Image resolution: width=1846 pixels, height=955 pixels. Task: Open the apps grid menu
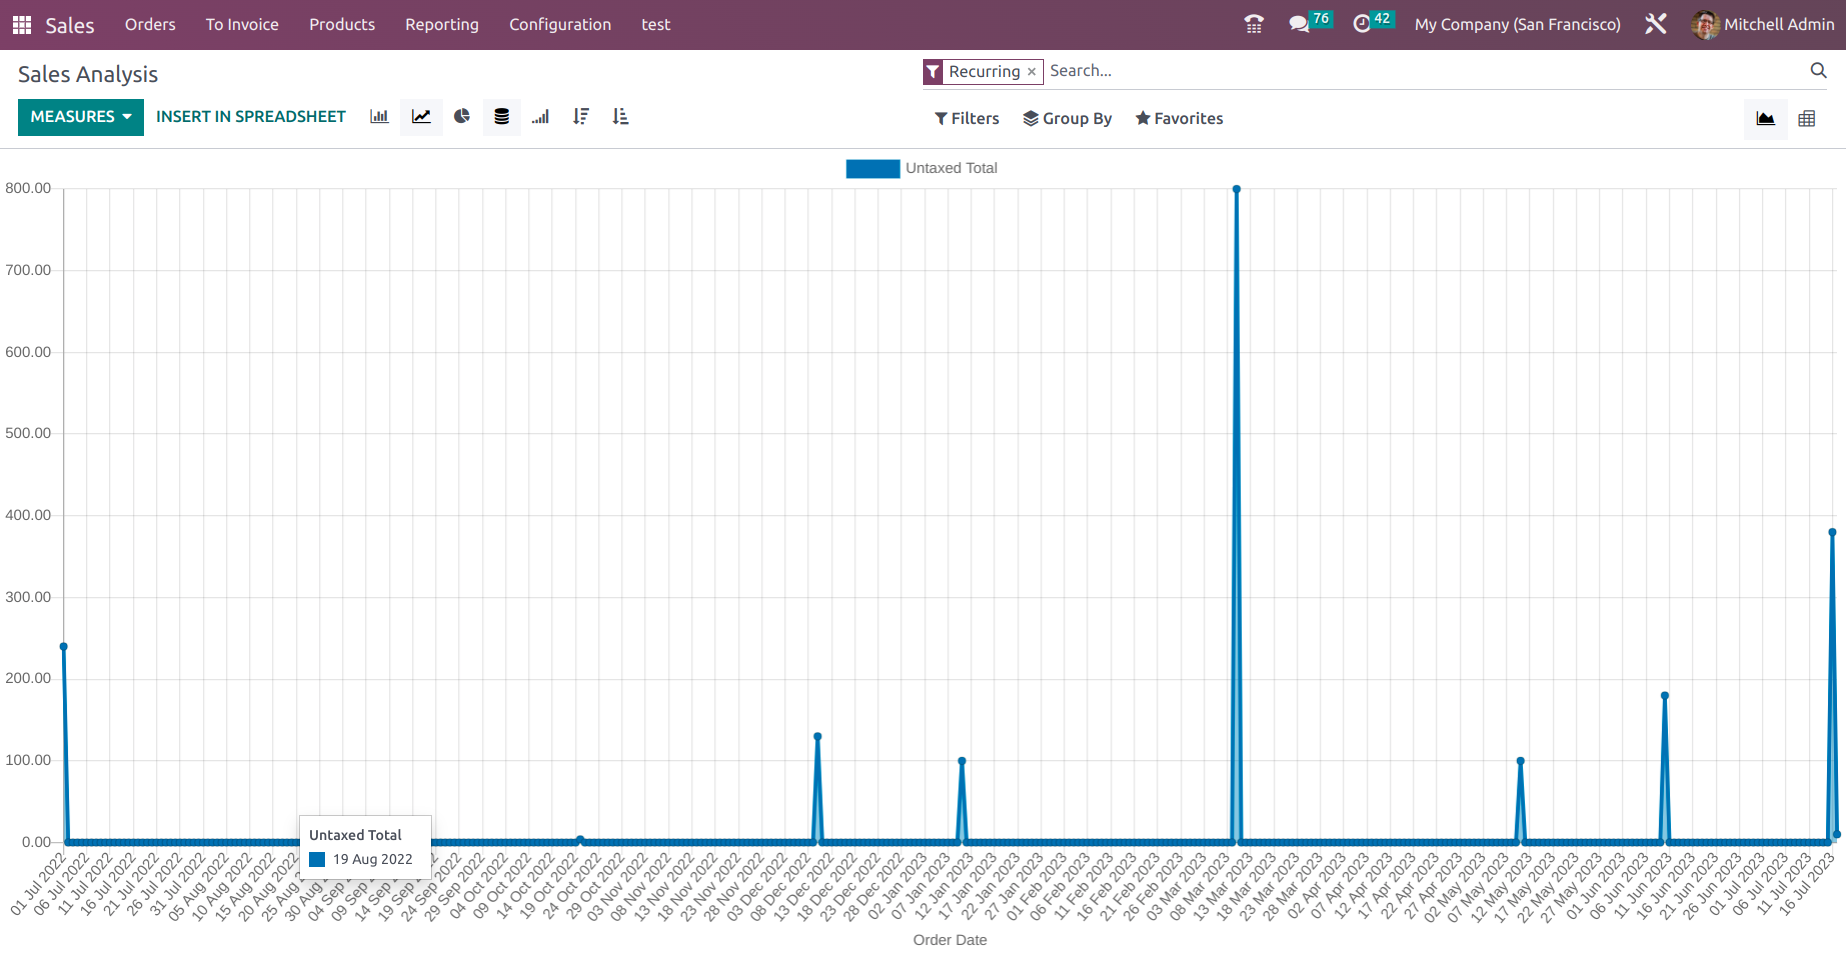[20, 24]
